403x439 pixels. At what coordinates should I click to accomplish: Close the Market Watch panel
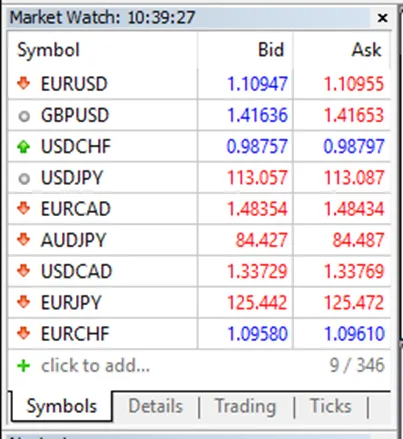382,18
